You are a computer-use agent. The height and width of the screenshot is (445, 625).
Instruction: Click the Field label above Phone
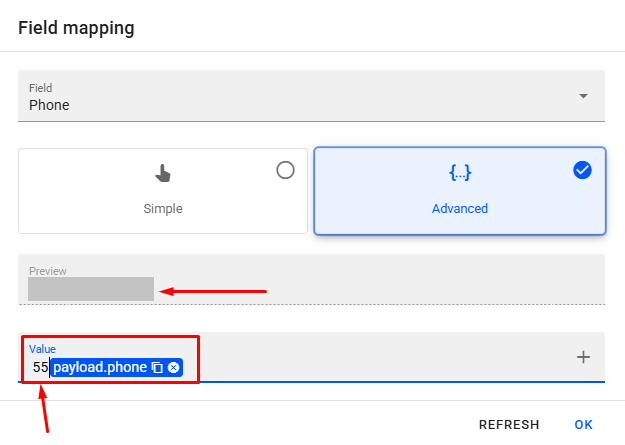click(40, 88)
